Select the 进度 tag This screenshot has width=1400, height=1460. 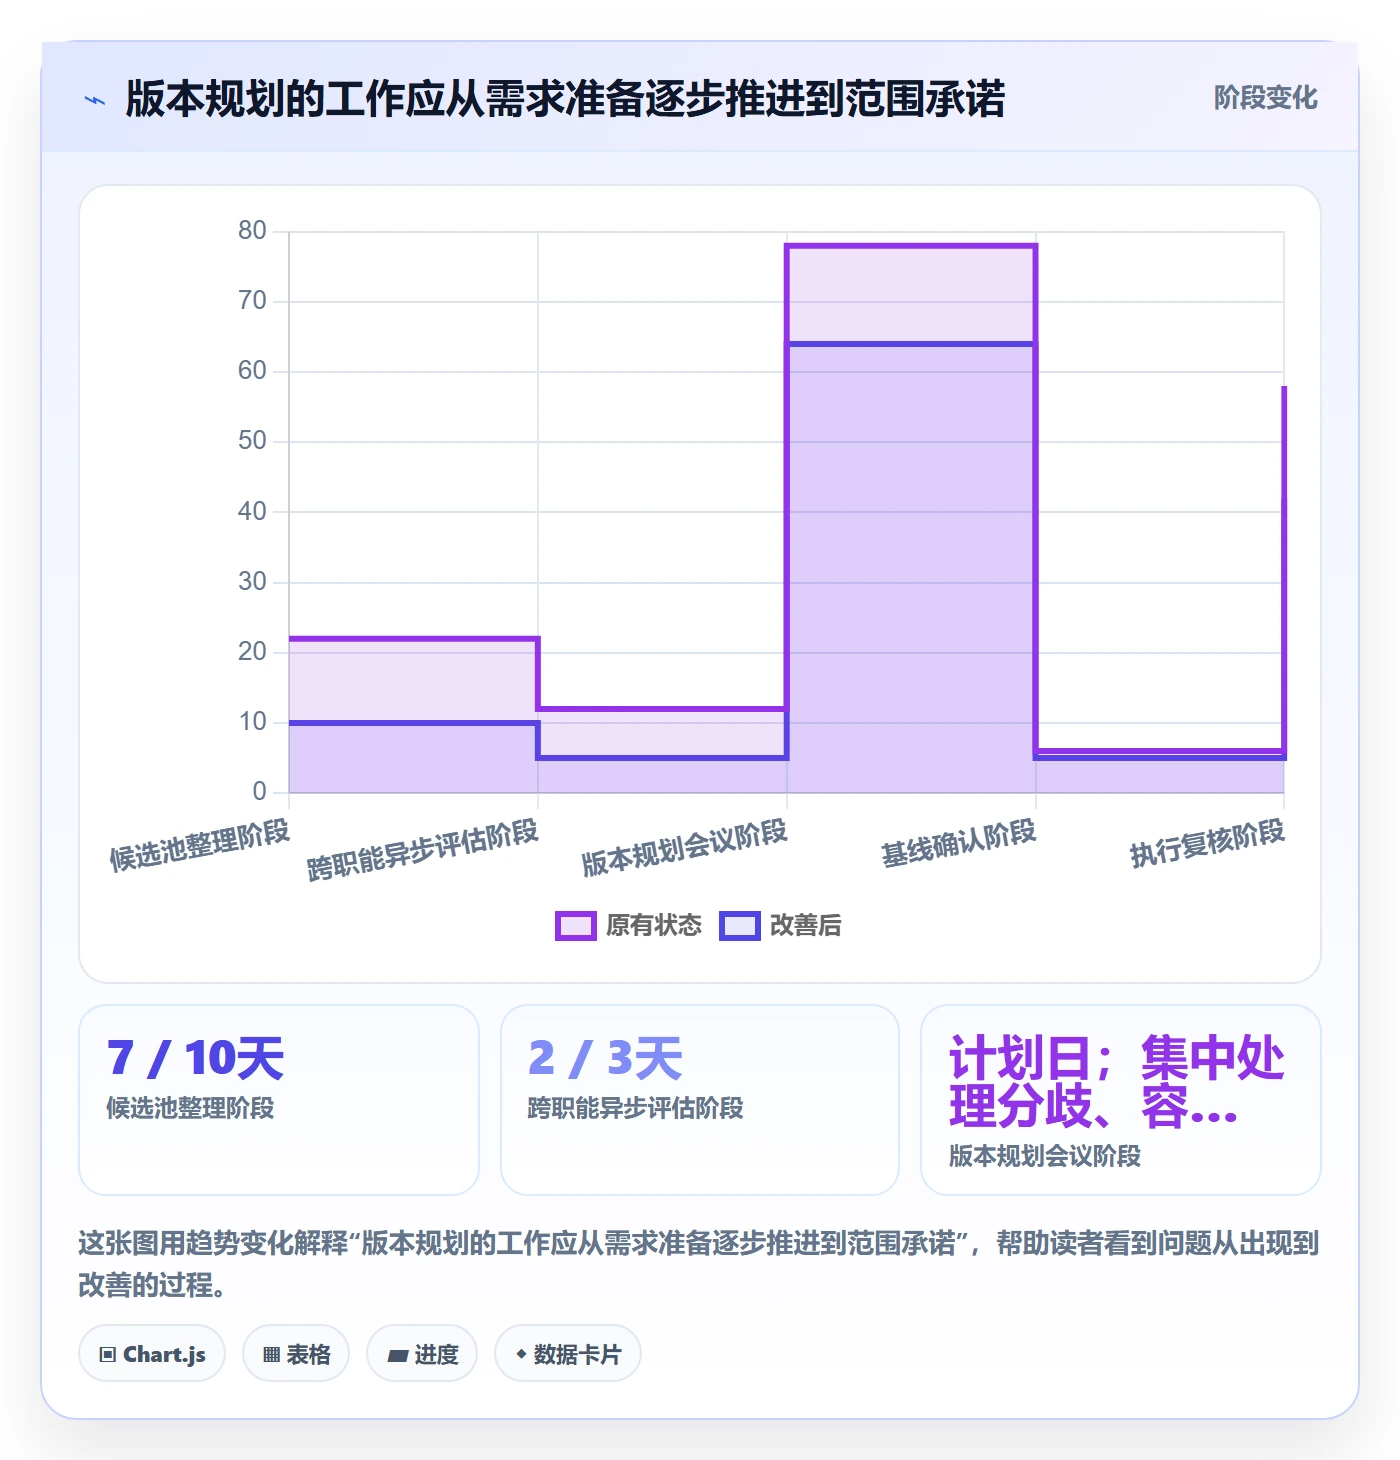[422, 1354]
